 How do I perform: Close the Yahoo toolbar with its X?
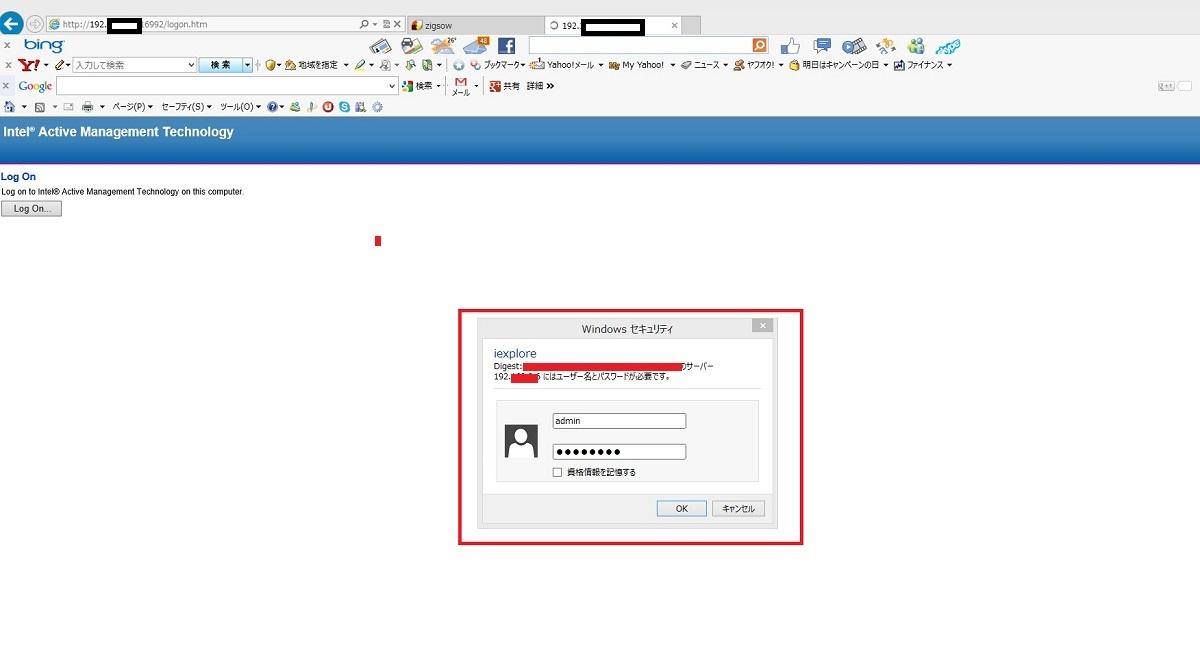click(8, 65)
